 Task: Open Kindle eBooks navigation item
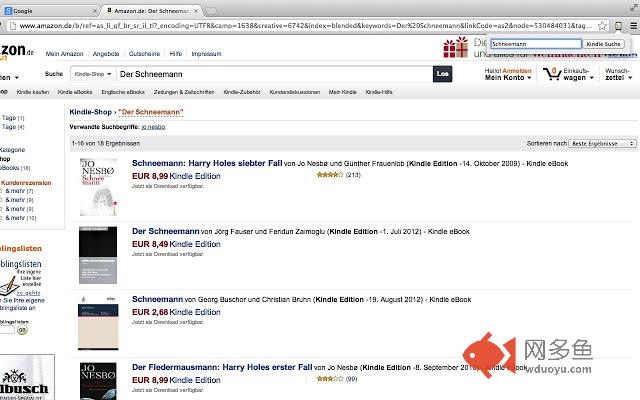pyautogui.click(x=75, y=92)
